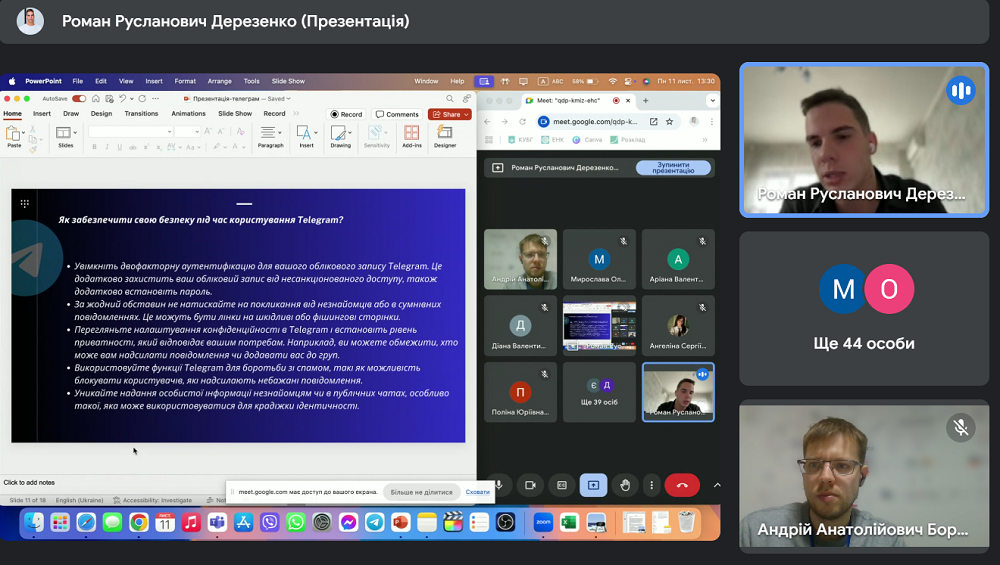Bookmark page with Chrome star icon
1000x565 pixels.
click(x=669, y=121)
